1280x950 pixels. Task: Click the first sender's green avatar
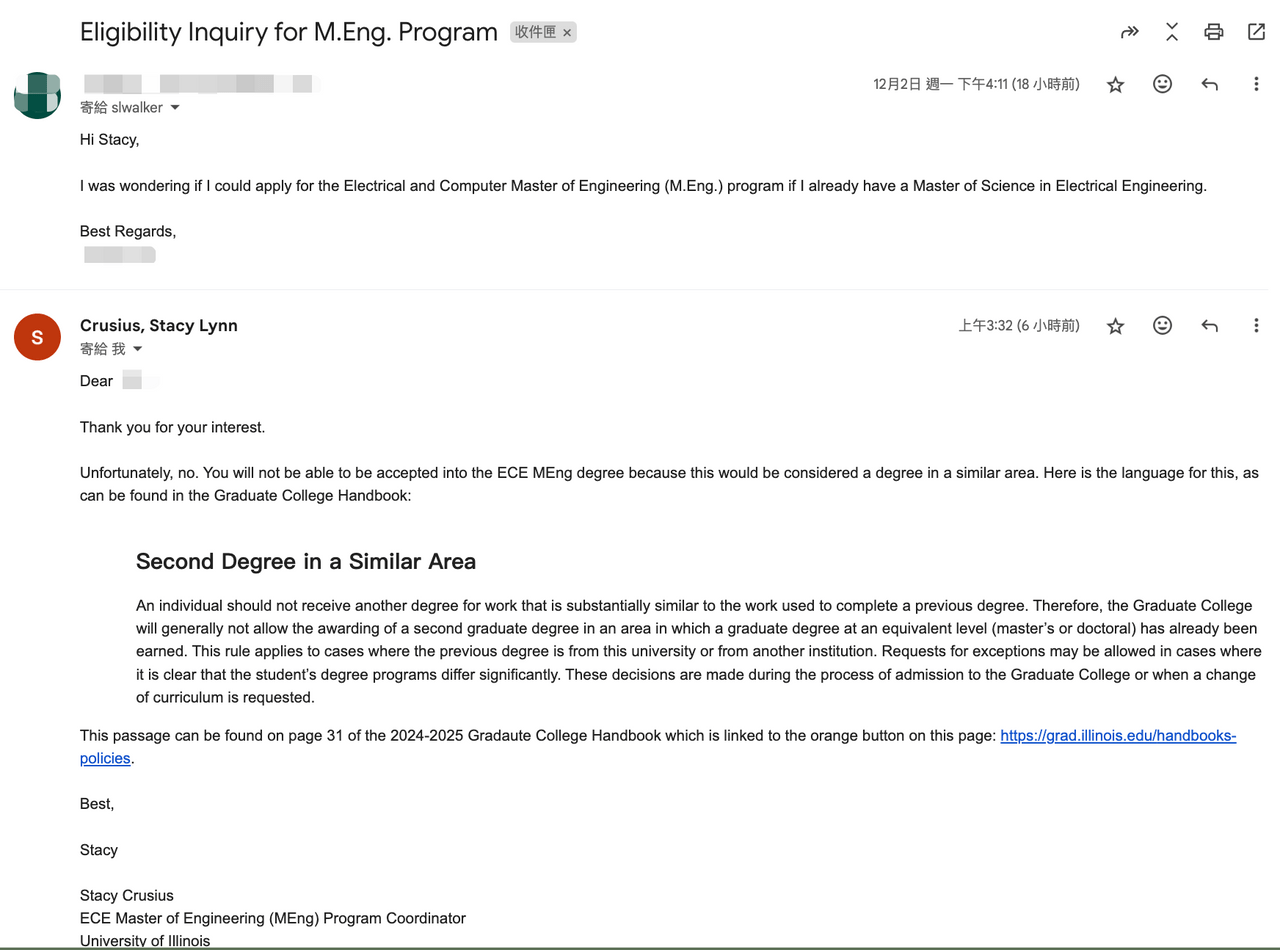(x=37, y=96)
